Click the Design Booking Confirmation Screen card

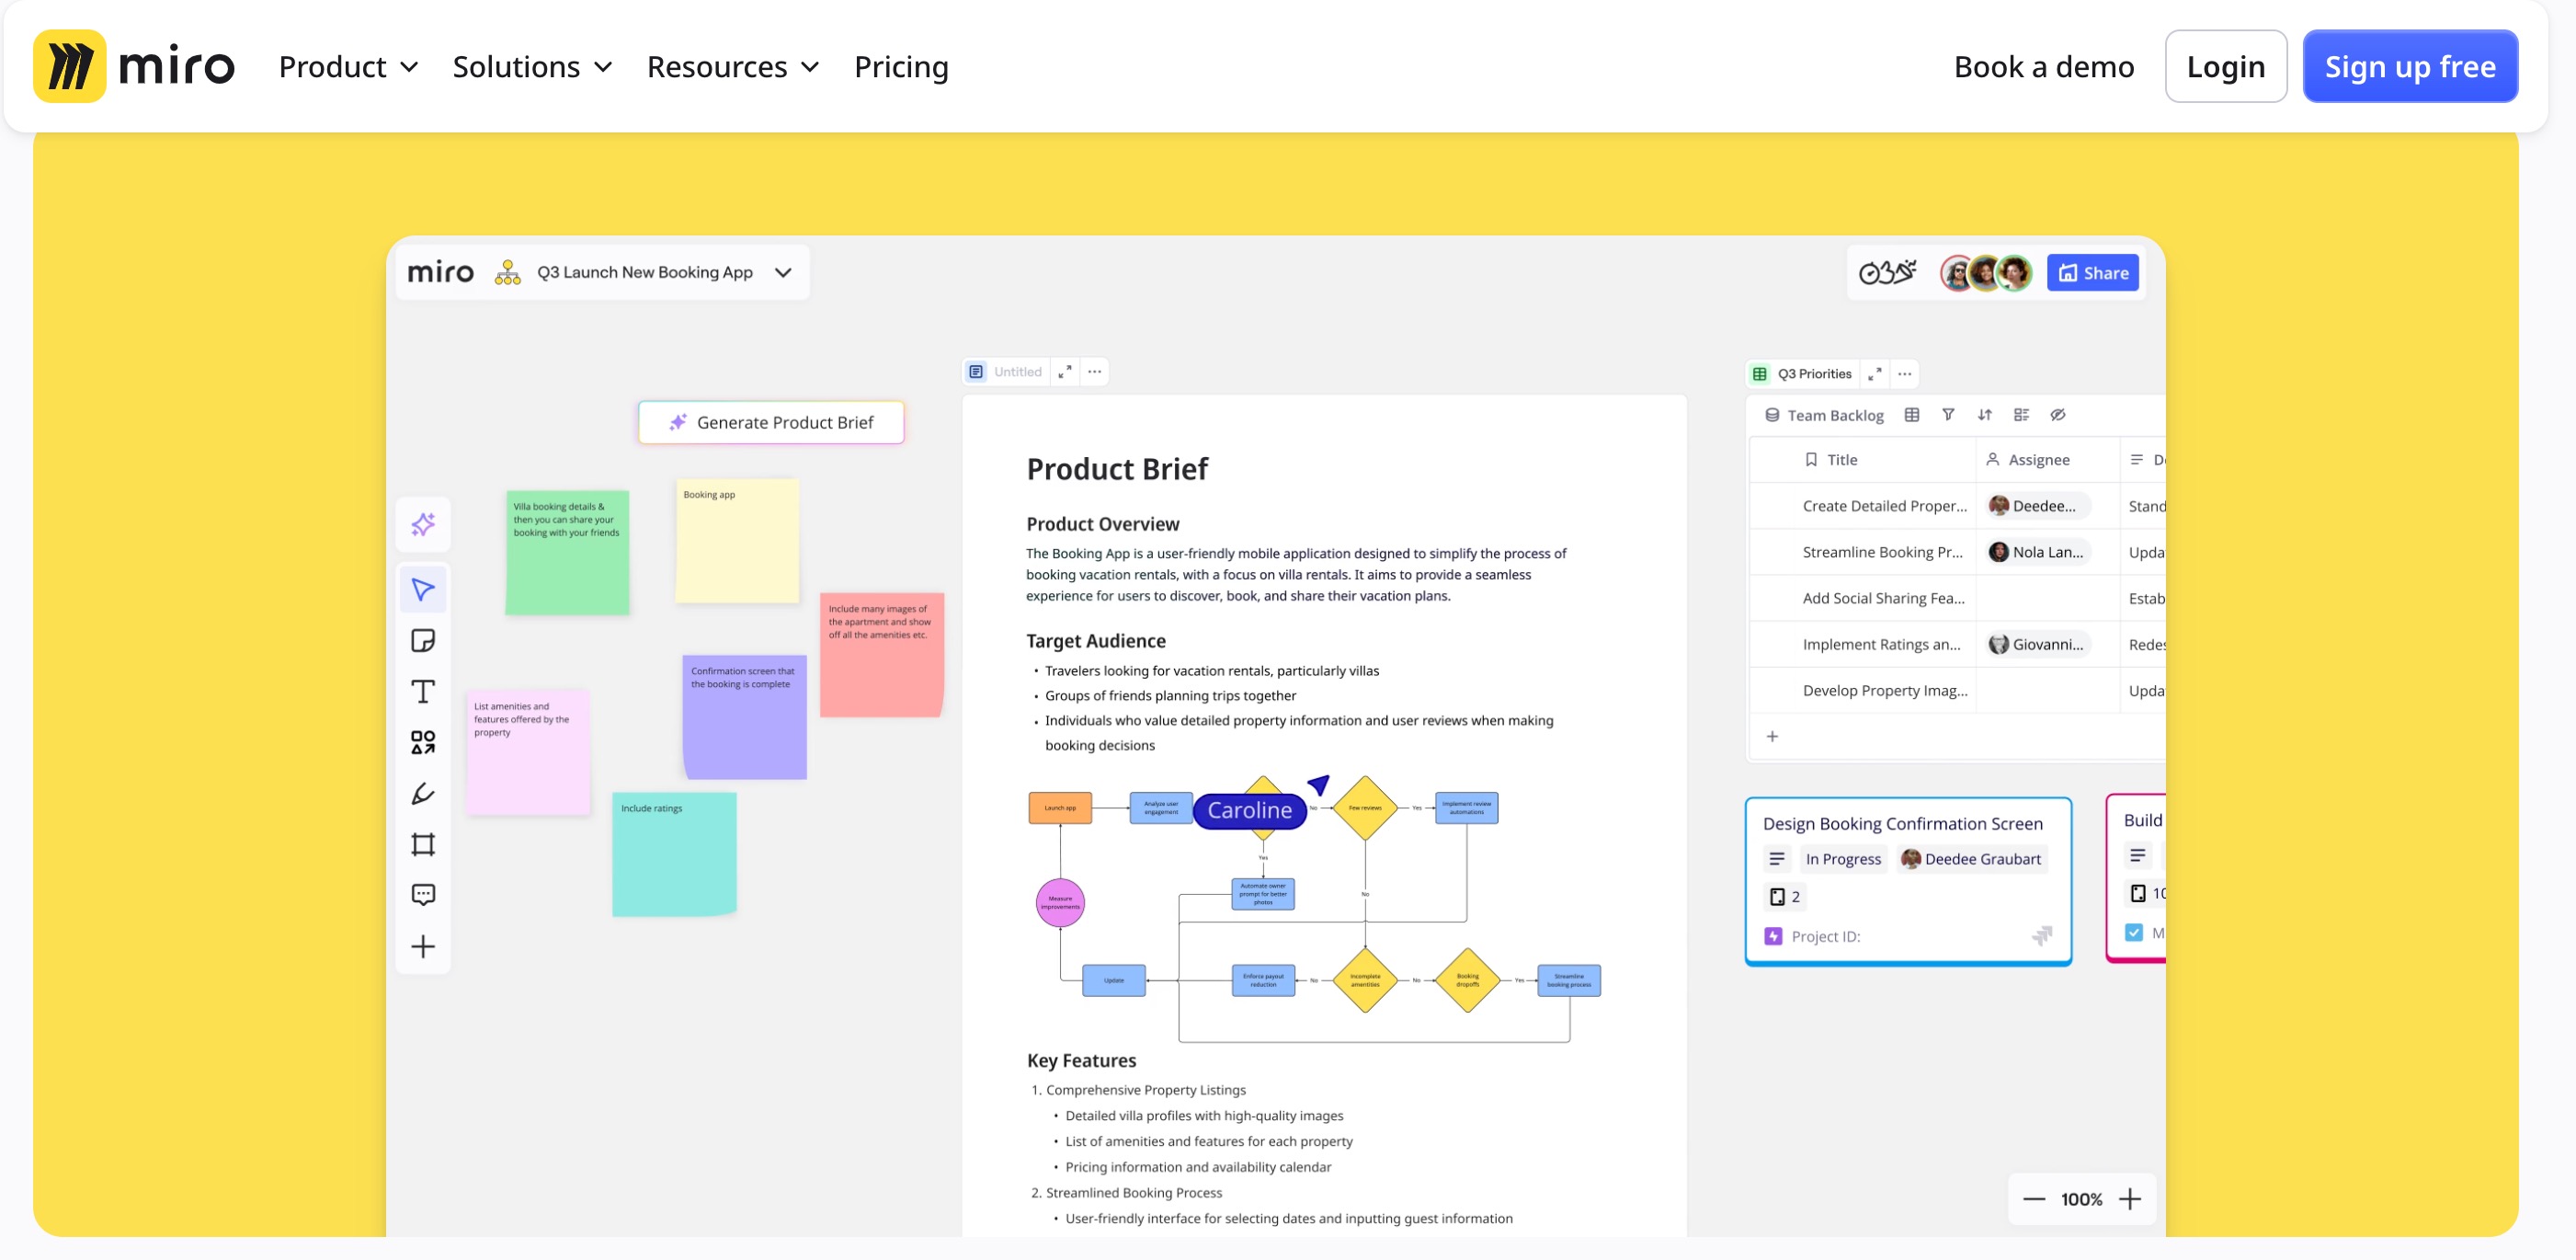point(1908,880)
